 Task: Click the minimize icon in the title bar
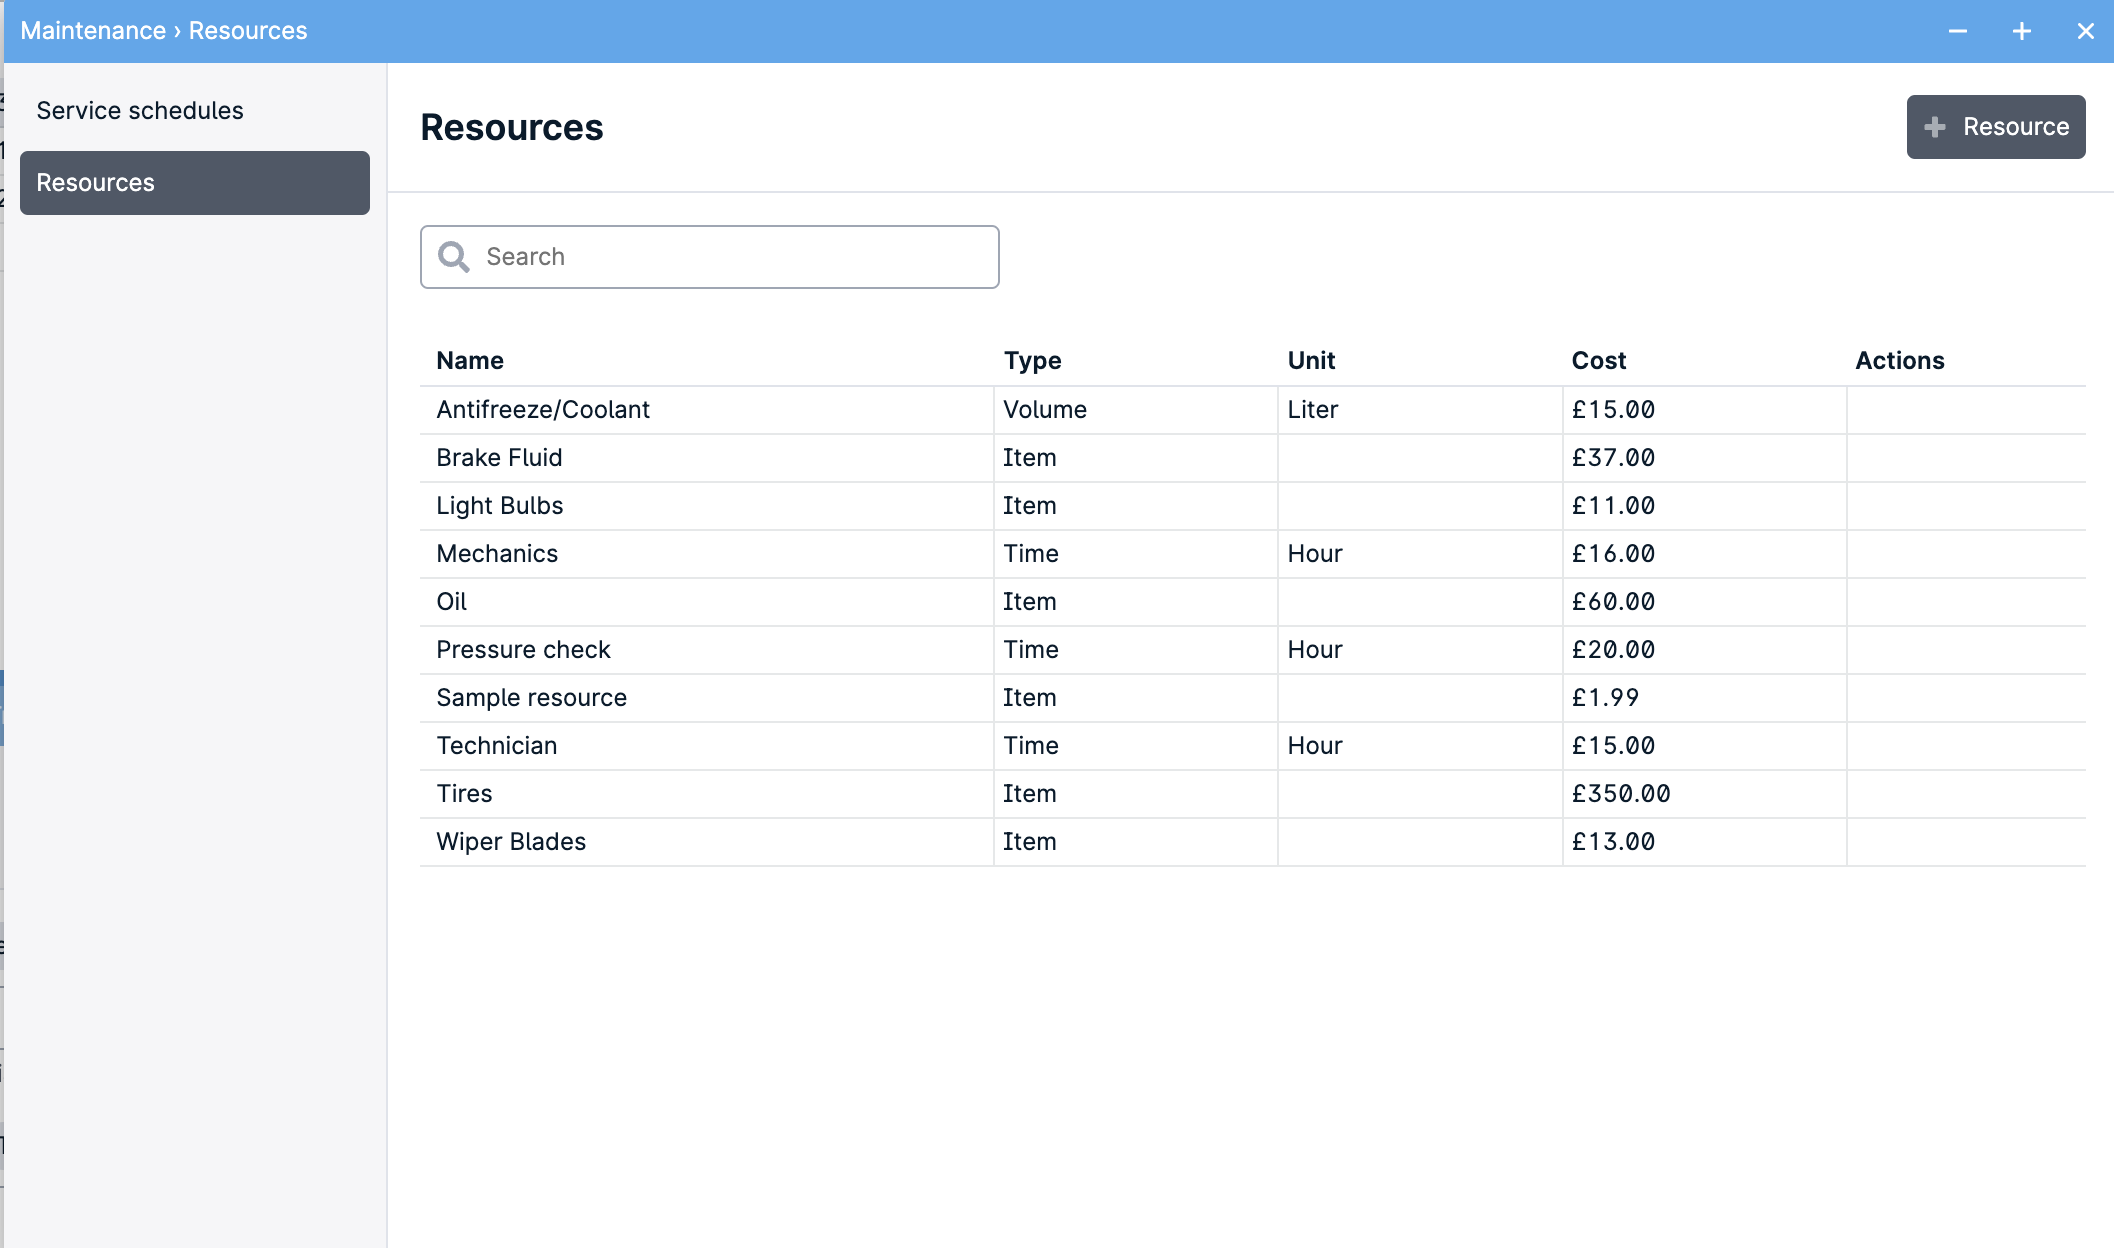1957,31
